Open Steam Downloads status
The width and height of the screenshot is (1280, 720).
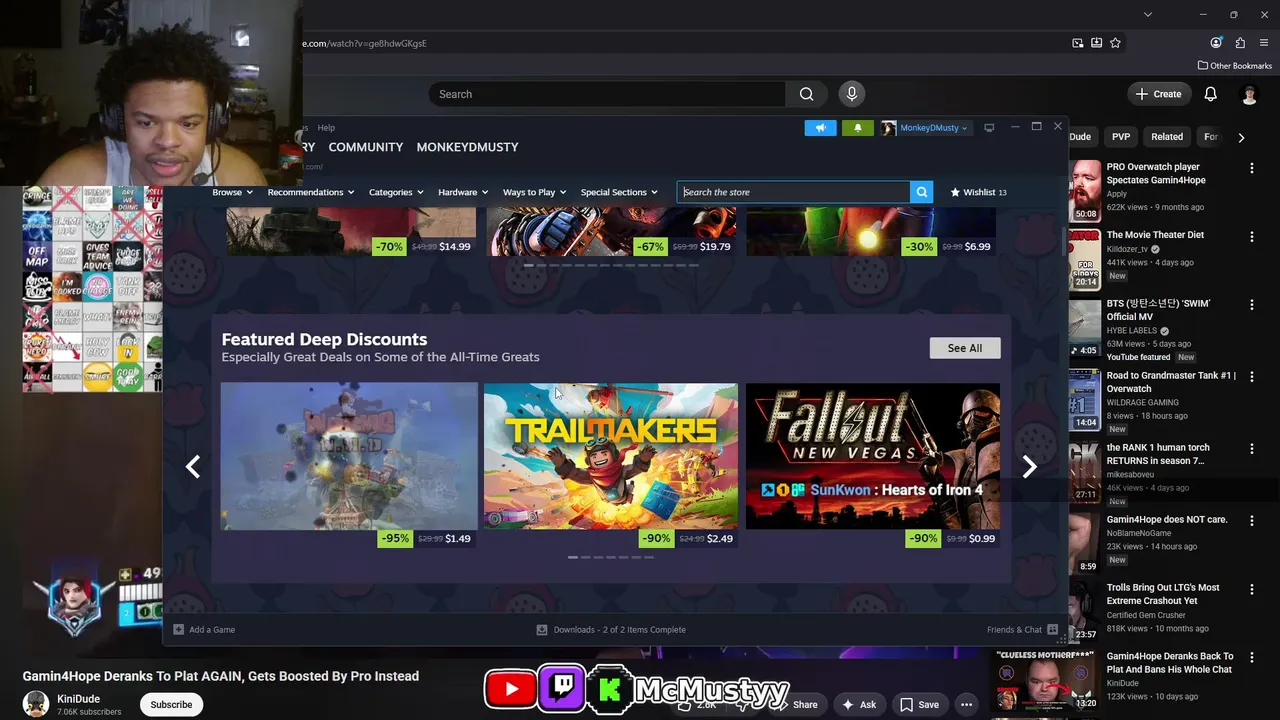coord(611,630)
